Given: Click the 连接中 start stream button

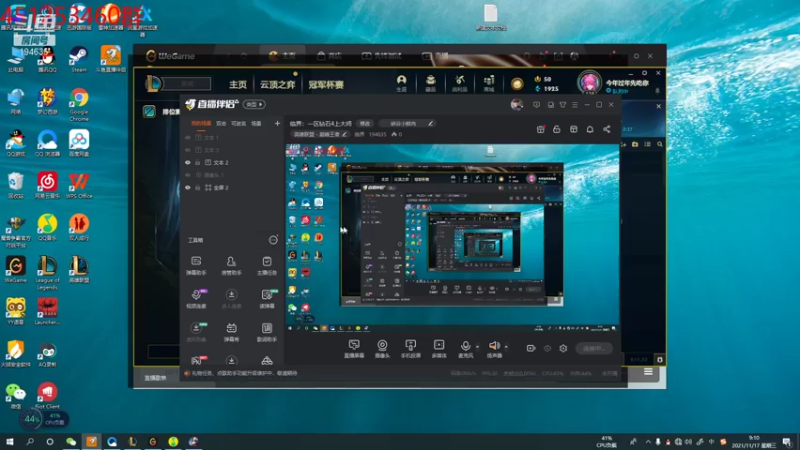Looking at the screenshot, I should click(x=594, y=348).
